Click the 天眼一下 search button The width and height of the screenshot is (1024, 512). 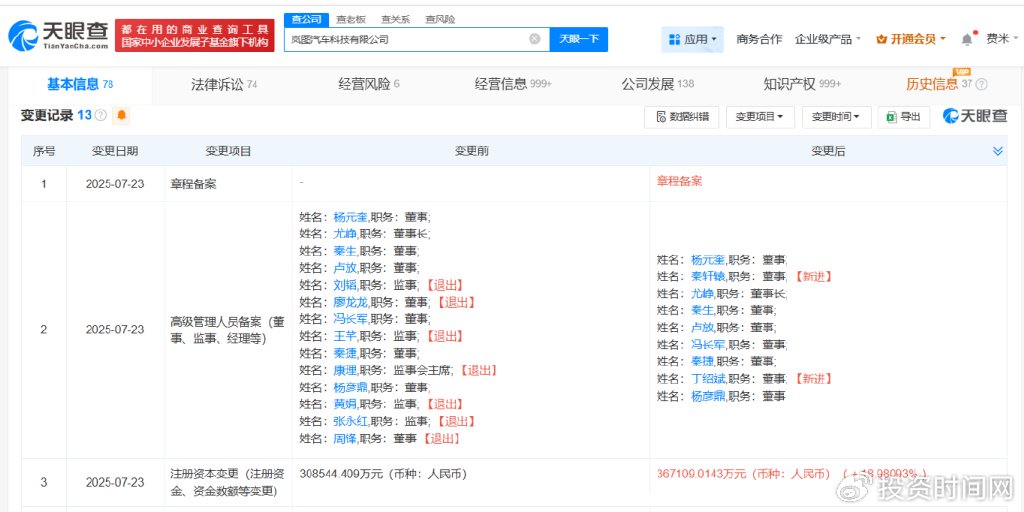(x=579, y=39)
